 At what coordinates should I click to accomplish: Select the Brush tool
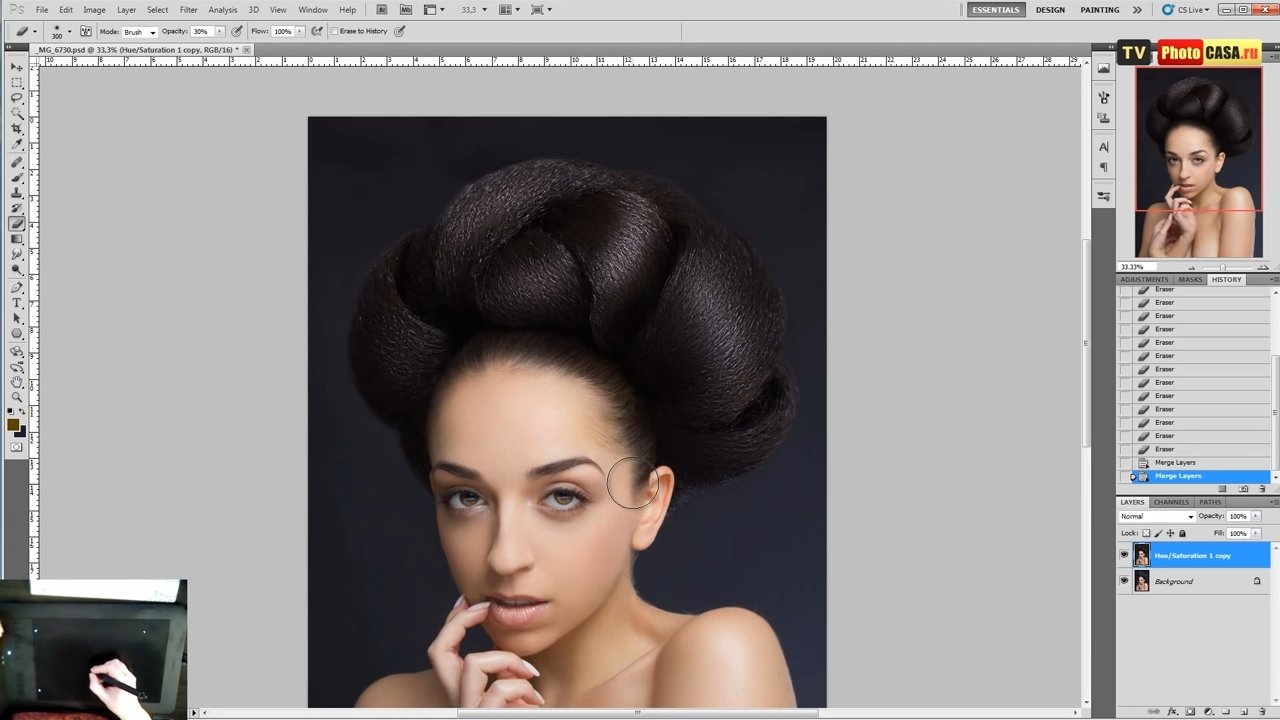(17, 178)
